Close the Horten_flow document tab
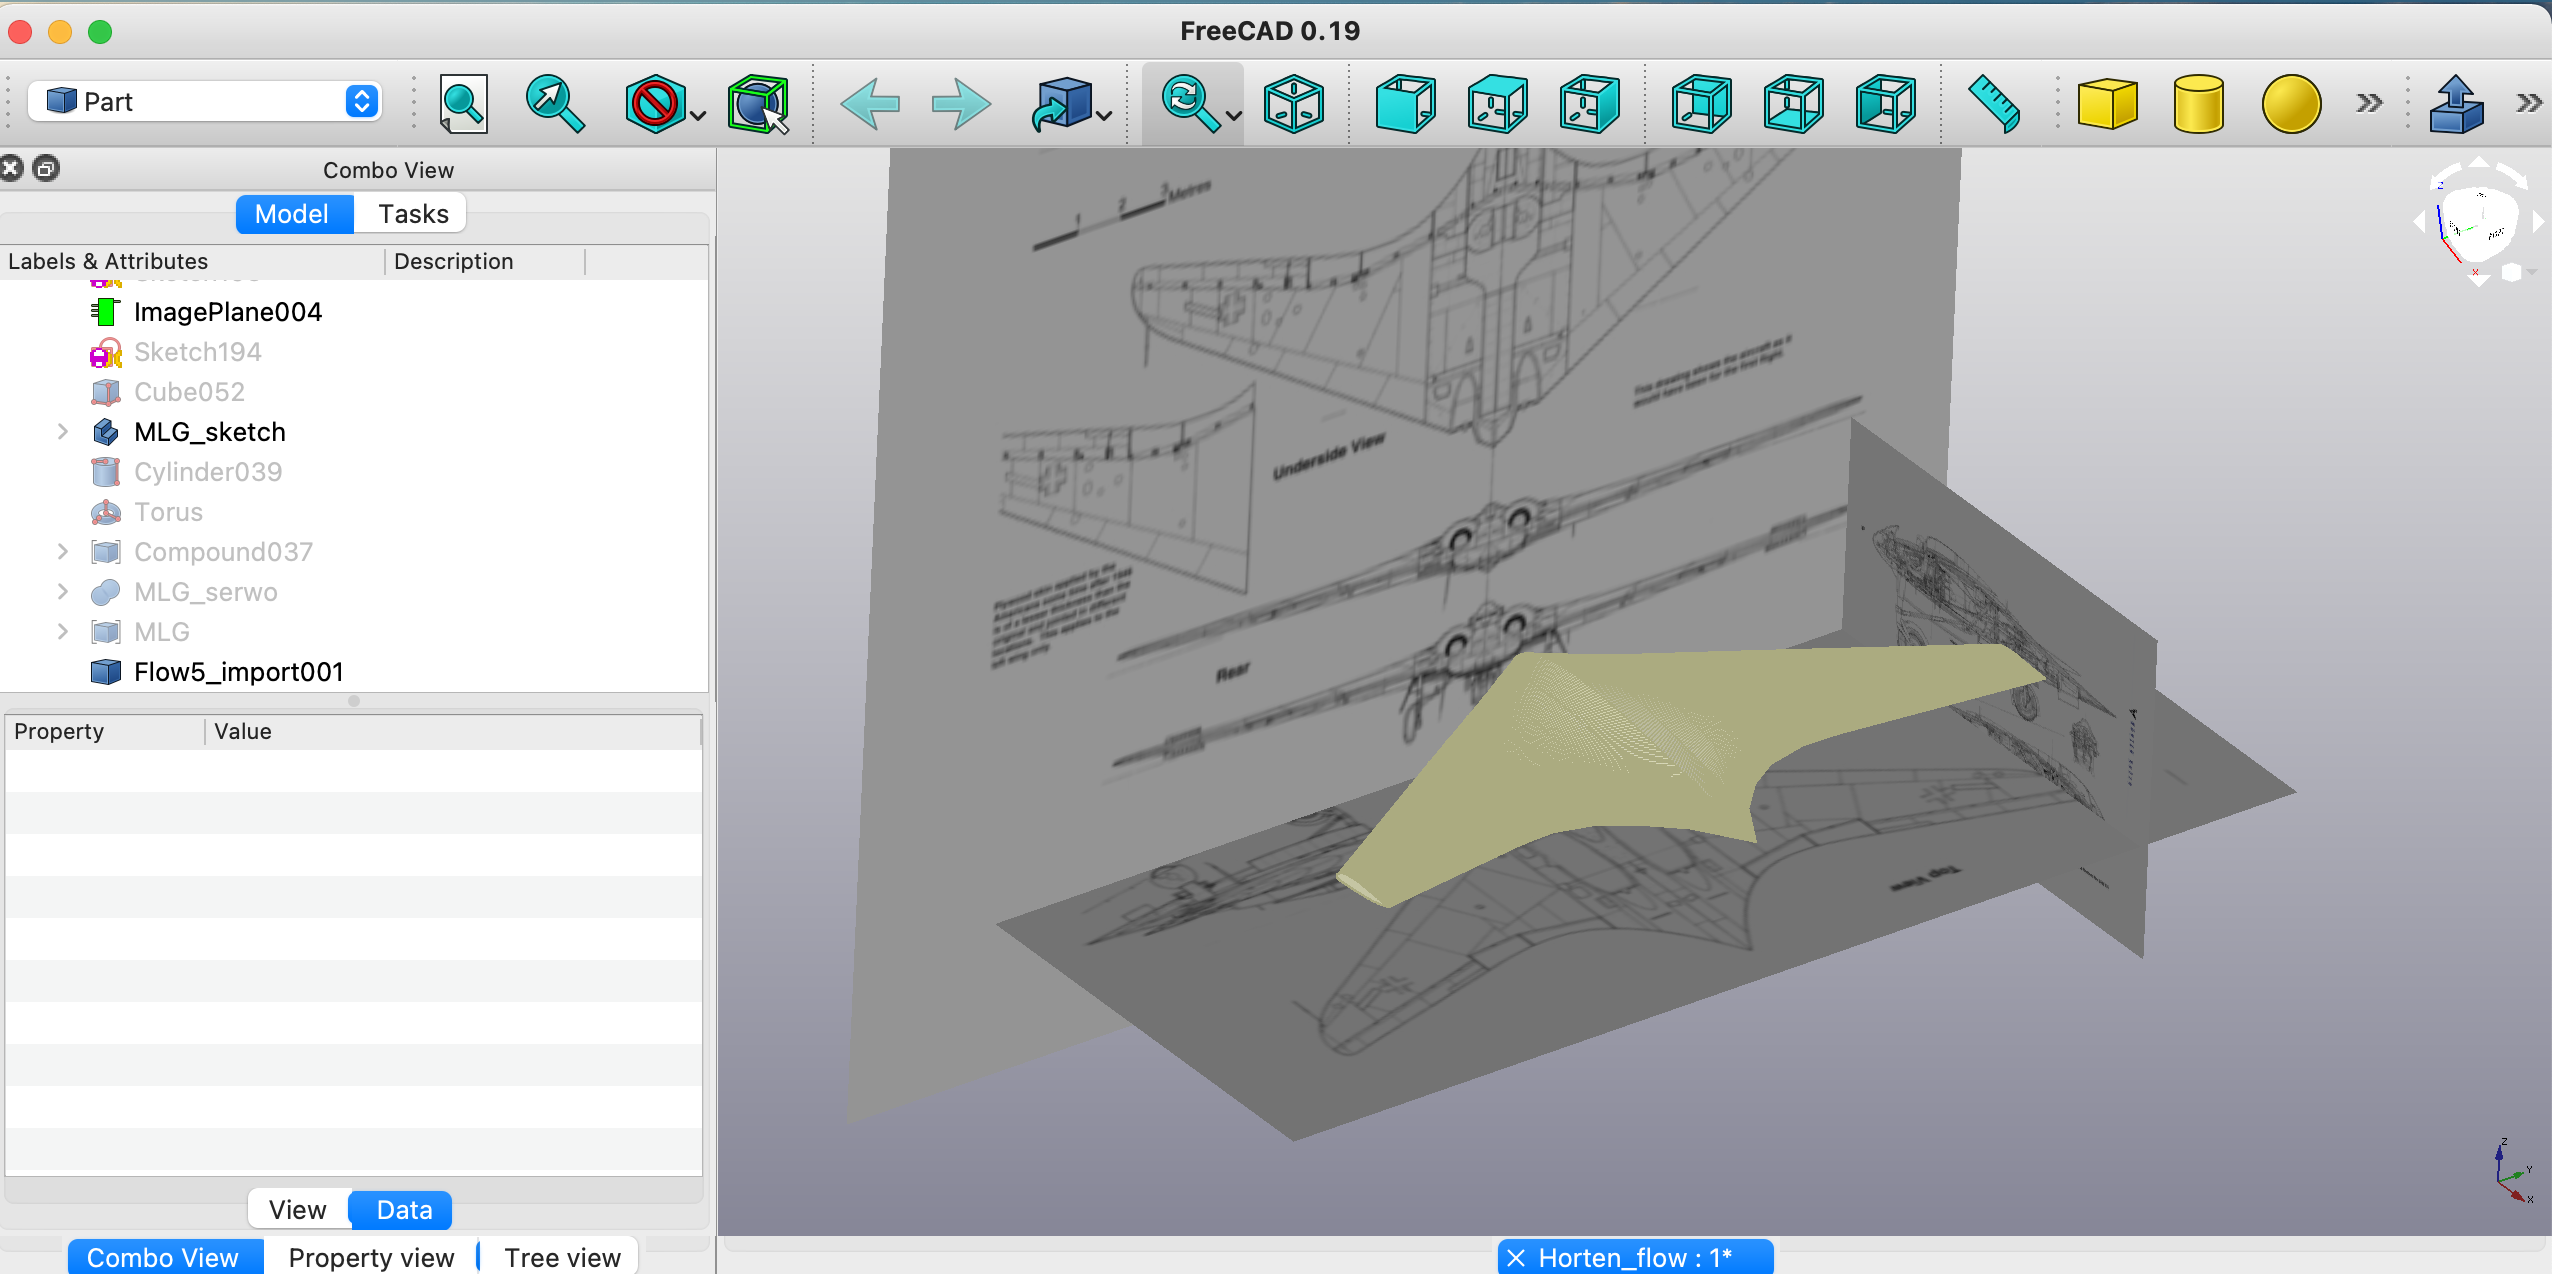Screen dimensions: 2552x1274 1516,1258
